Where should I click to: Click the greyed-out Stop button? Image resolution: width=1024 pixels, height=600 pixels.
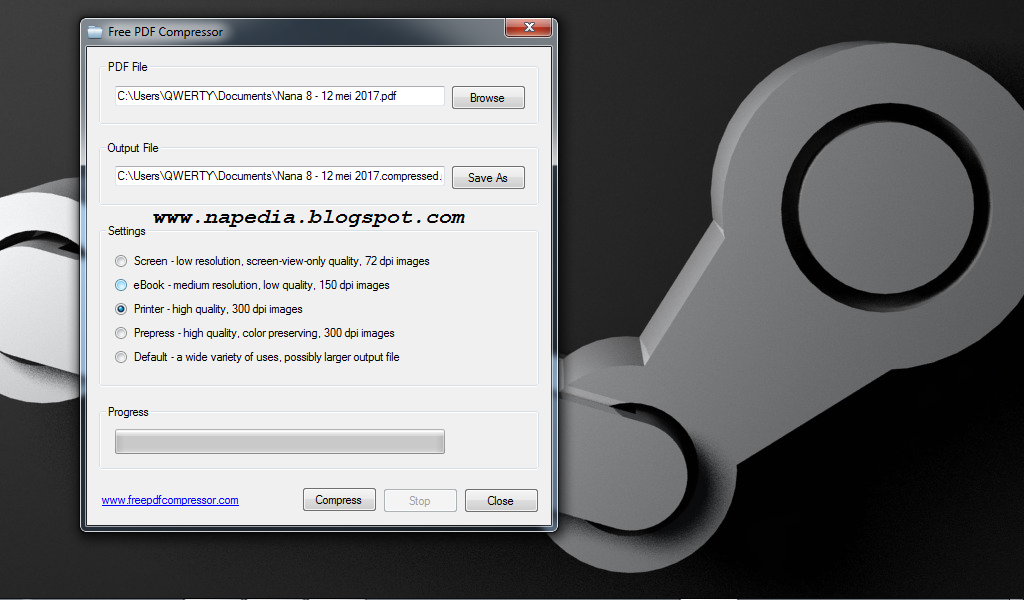pyautogui.click(x=420, y=501)
